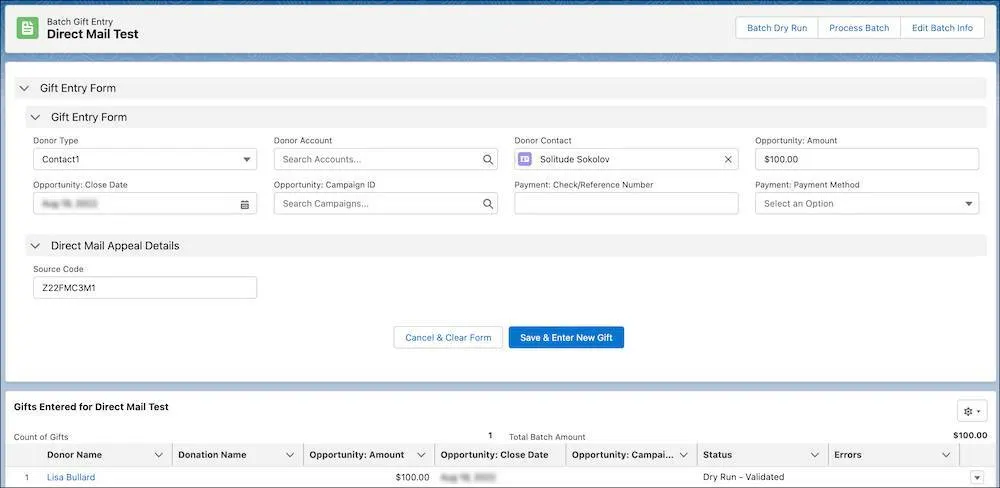Click the Donor Contact field with Solitude Sokolov
1000x488 pixels.
pyautogui.click(x=626, y=159)
